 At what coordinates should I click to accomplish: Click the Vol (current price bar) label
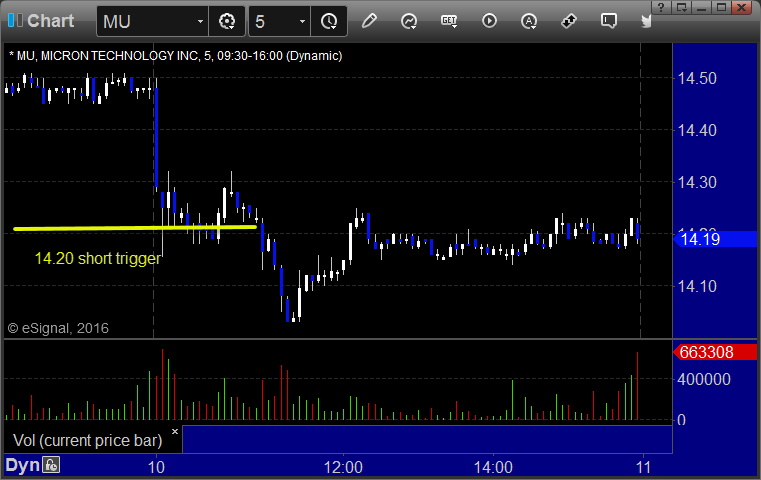pyautogui.click(x=87, y=440)
